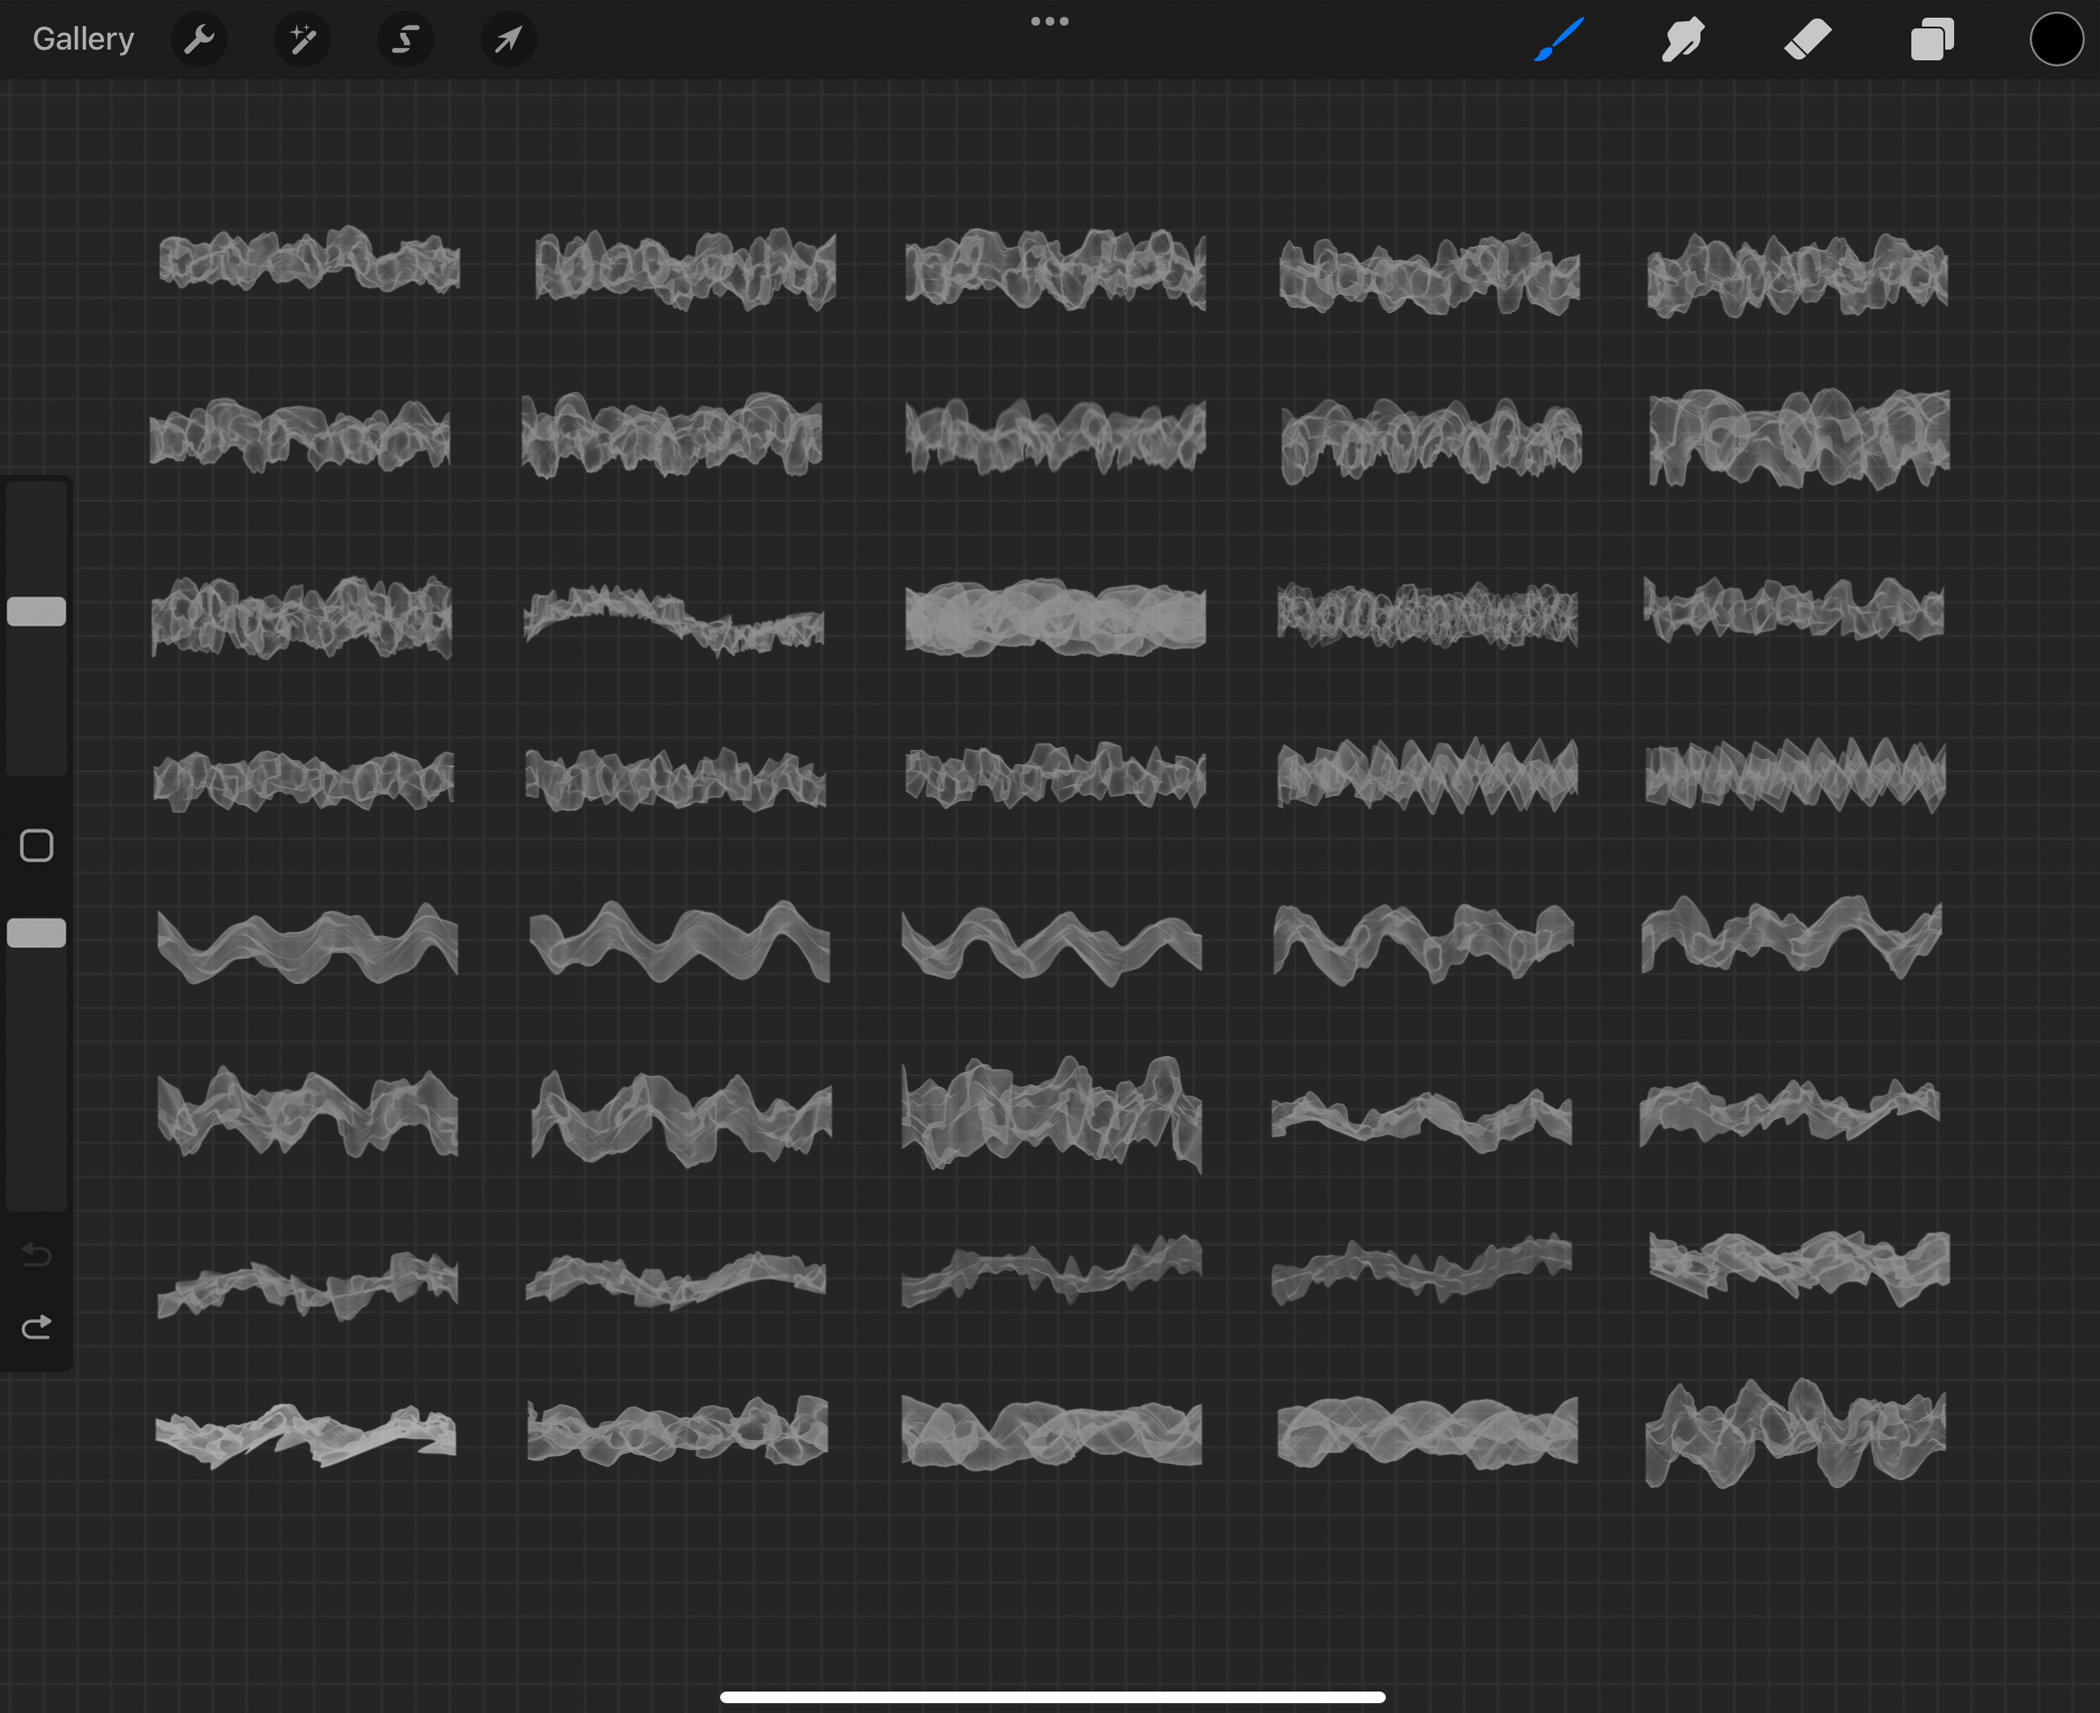Screen dimensions: 2100x1713
Task: Adjust the brush opacity slider
Action: point(37,932)
